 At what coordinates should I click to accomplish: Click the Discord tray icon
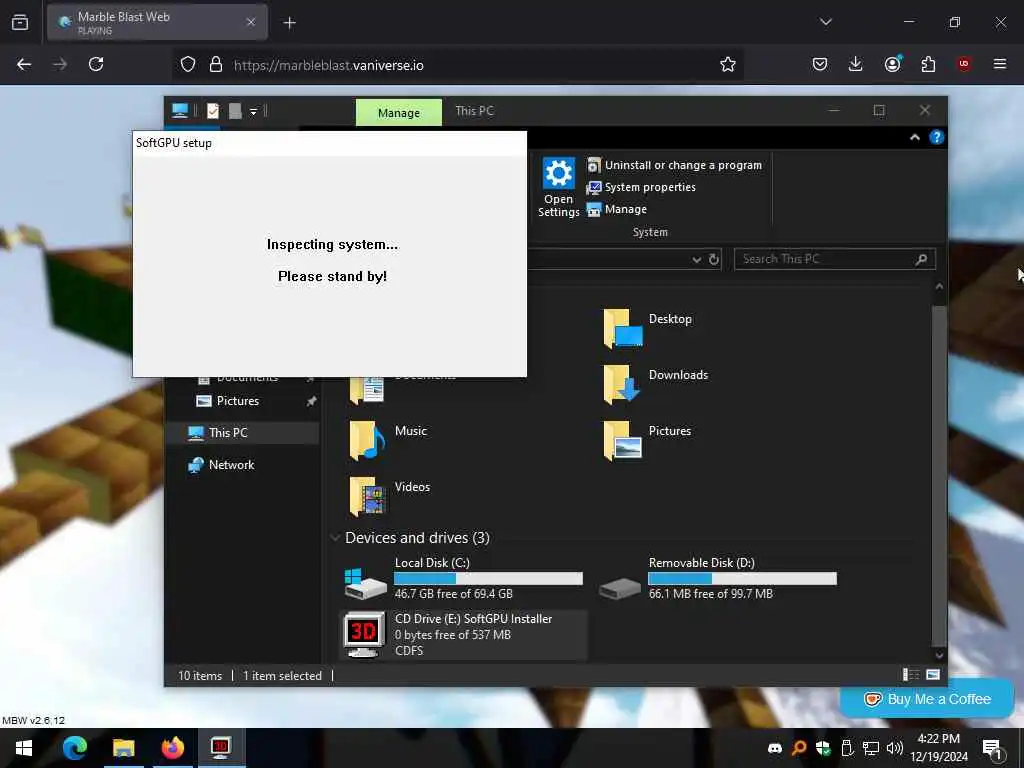tap(775, 748)
